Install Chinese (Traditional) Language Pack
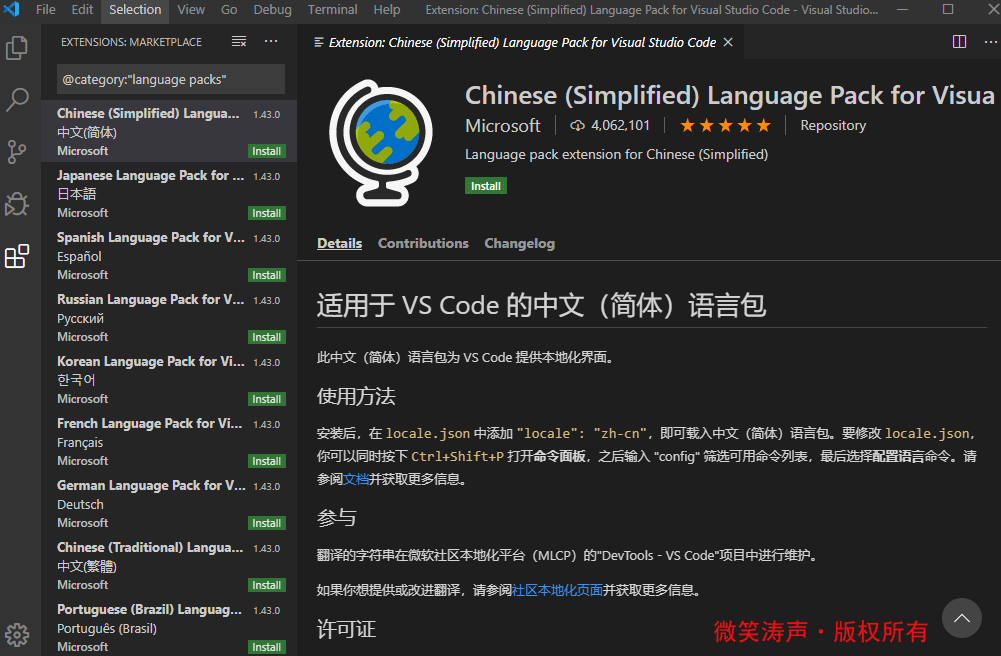1001x656 pixels. 266,585
